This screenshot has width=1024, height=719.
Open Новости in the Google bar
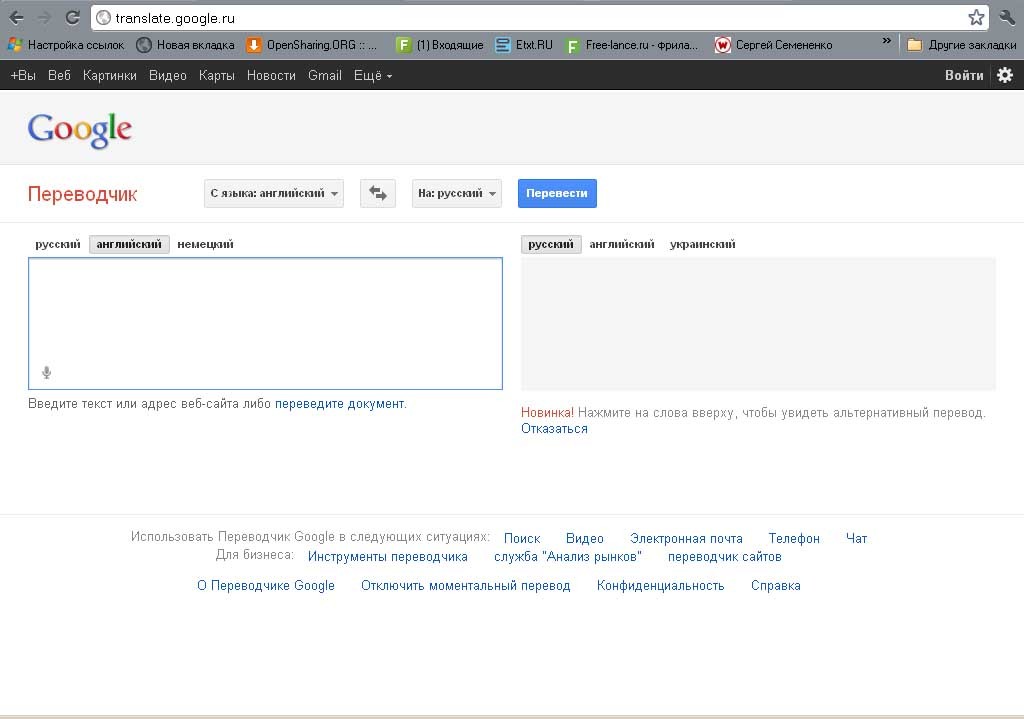271,76
